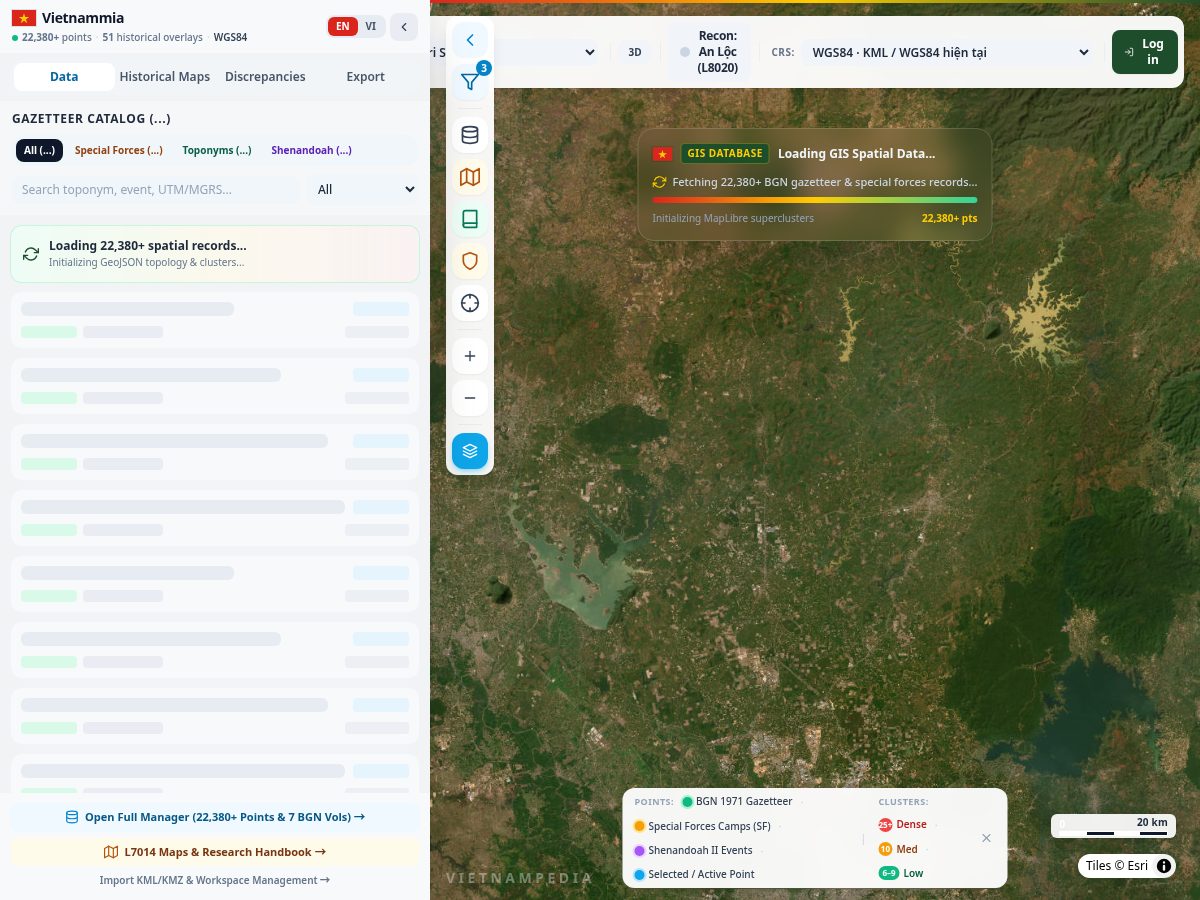Screen dimensions: 1200x900
Task: Open Full Manager link
Action: pyautogui.click(x=215, y=817)
